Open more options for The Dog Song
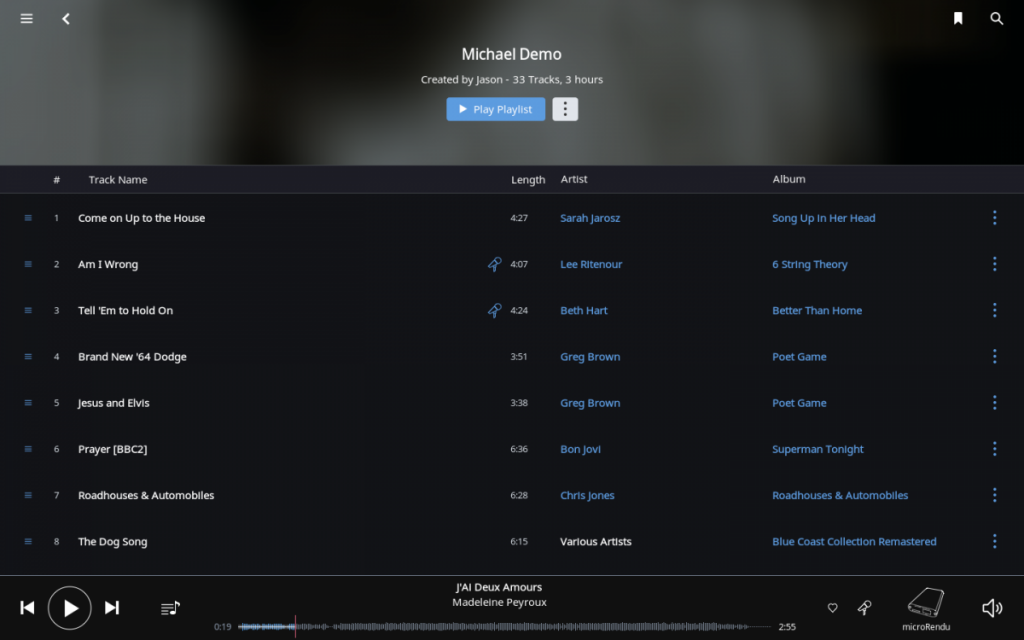Image resolution: width=1024 pixels, height=640 pixels. point(994,541)
